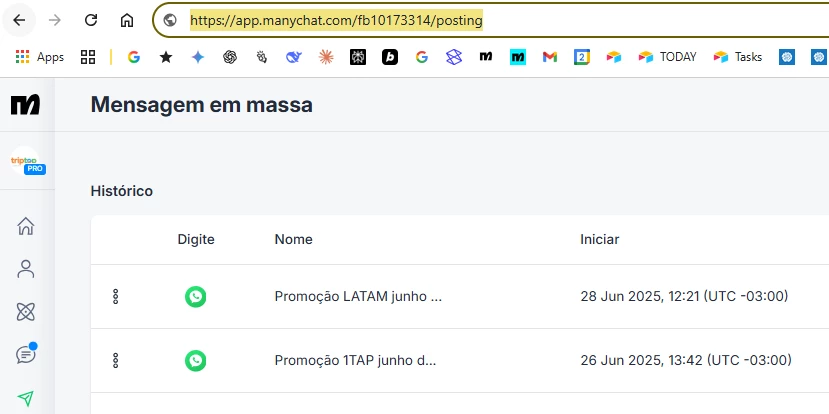Open the Automation atom icon in sidebar

pyautogui.click(x=25, y=312)
